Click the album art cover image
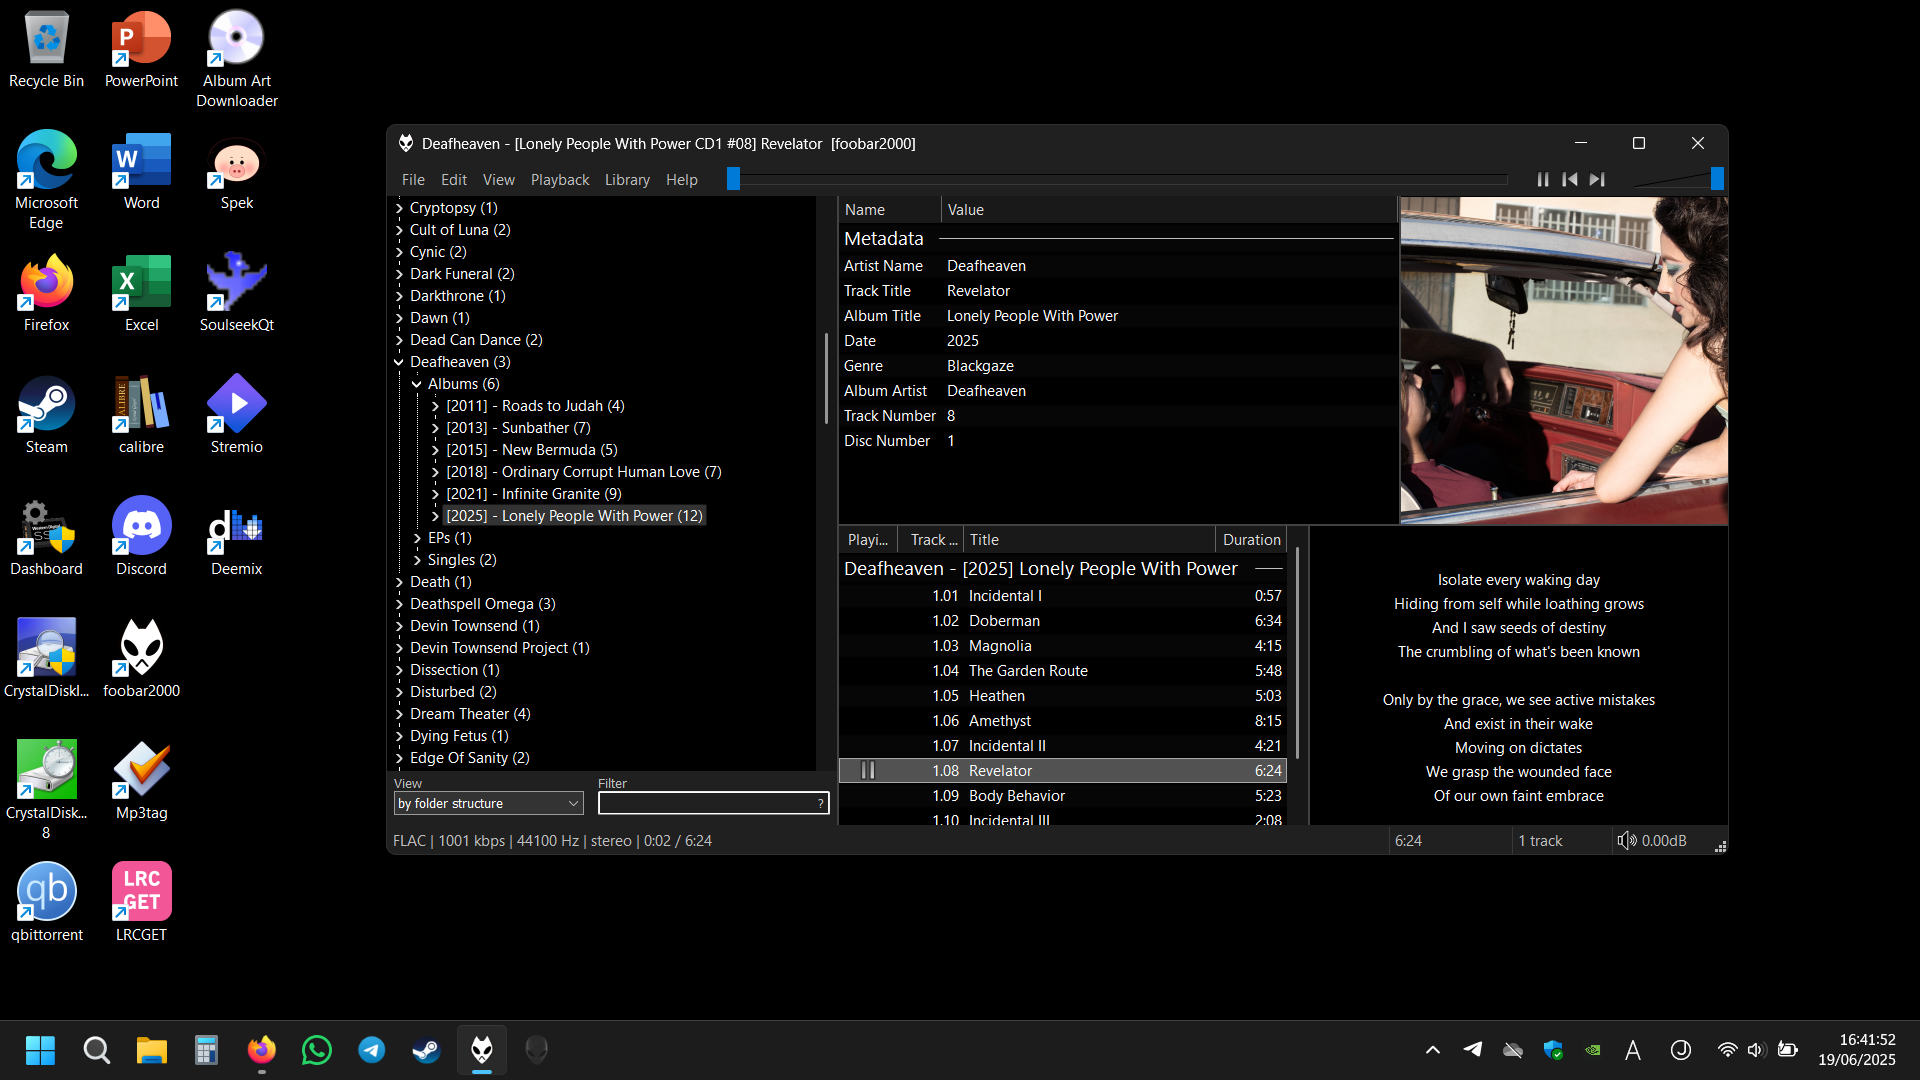 tap(1563, 360)
